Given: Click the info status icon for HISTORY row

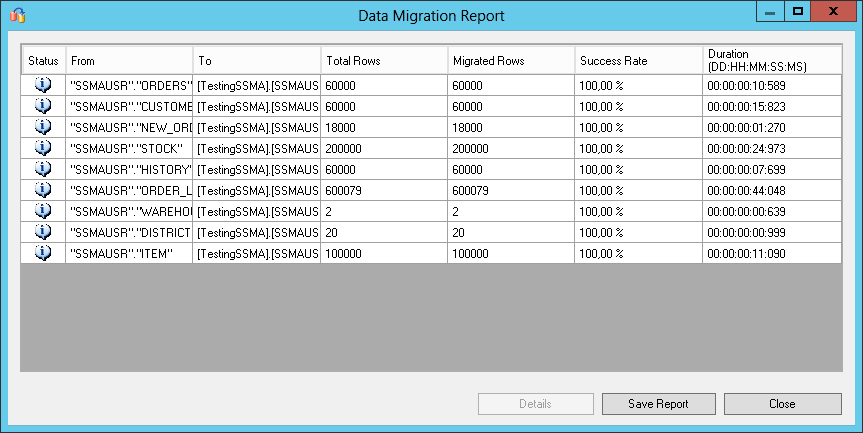Looking at the screenshot, I should [x=43, y=169].
